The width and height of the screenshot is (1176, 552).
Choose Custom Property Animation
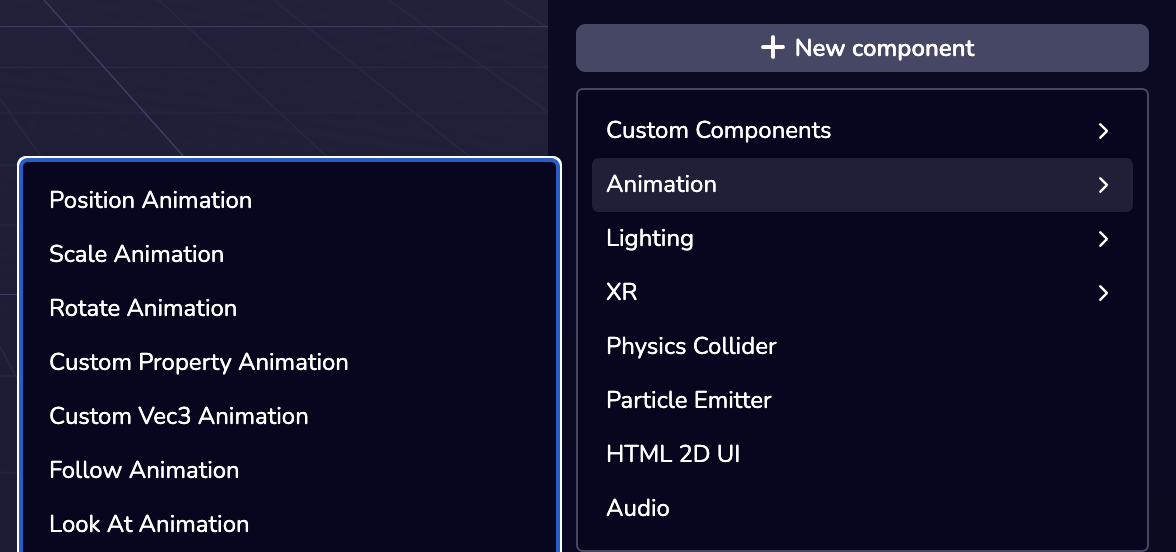coord(198,362)
